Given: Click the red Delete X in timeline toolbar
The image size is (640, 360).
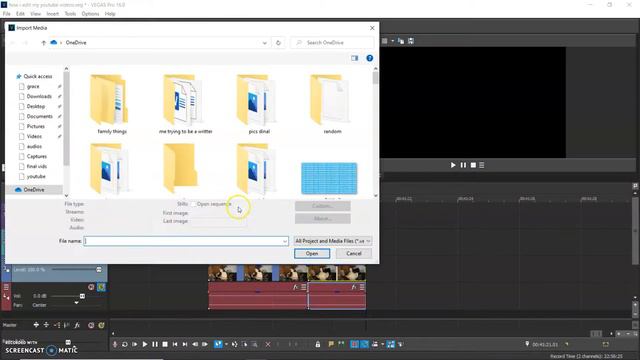Looking at the screenshot, I should point(268,344).
